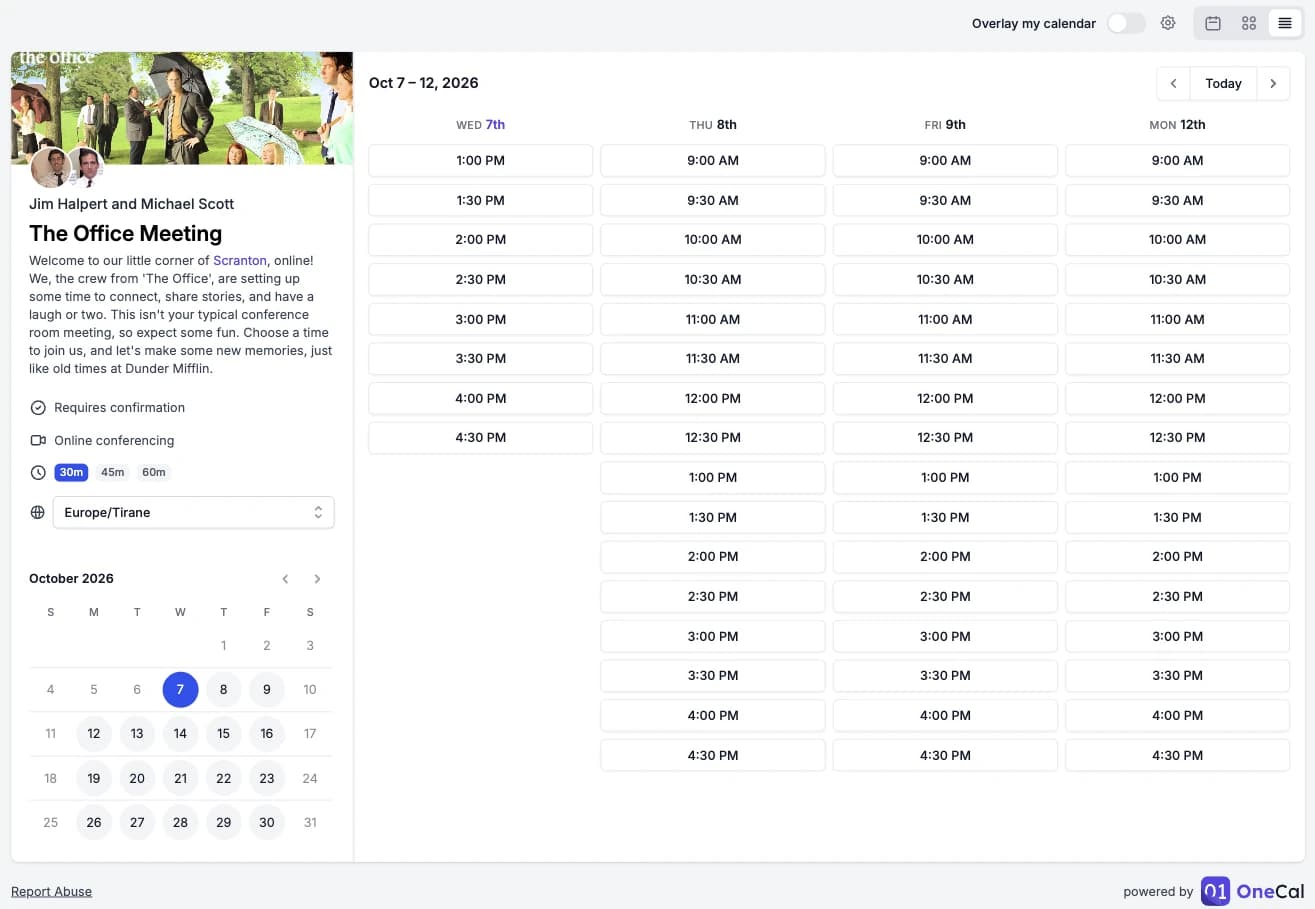
Task: Click The Office banner image
Action: coord(182,108)
